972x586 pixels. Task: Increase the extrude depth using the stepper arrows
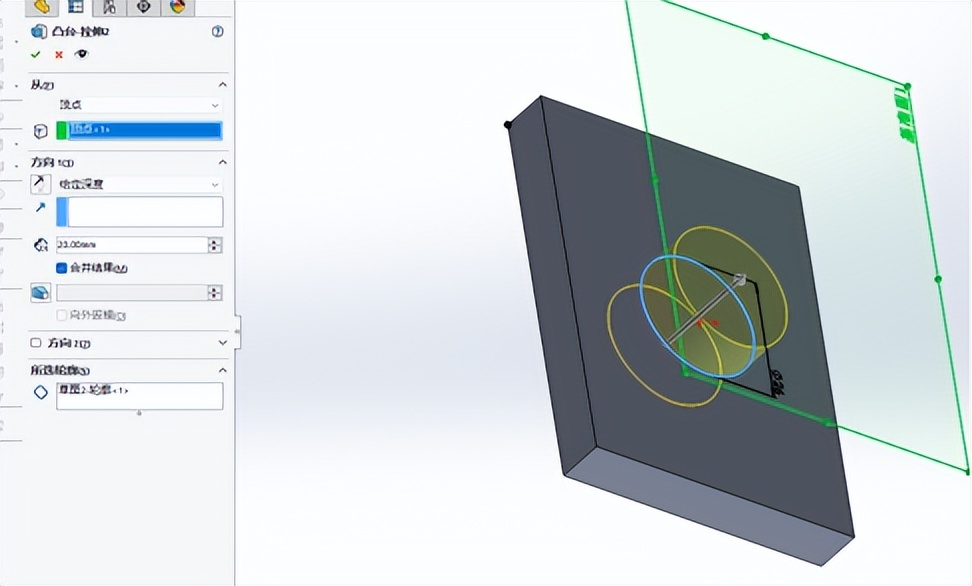pos(215,241)
